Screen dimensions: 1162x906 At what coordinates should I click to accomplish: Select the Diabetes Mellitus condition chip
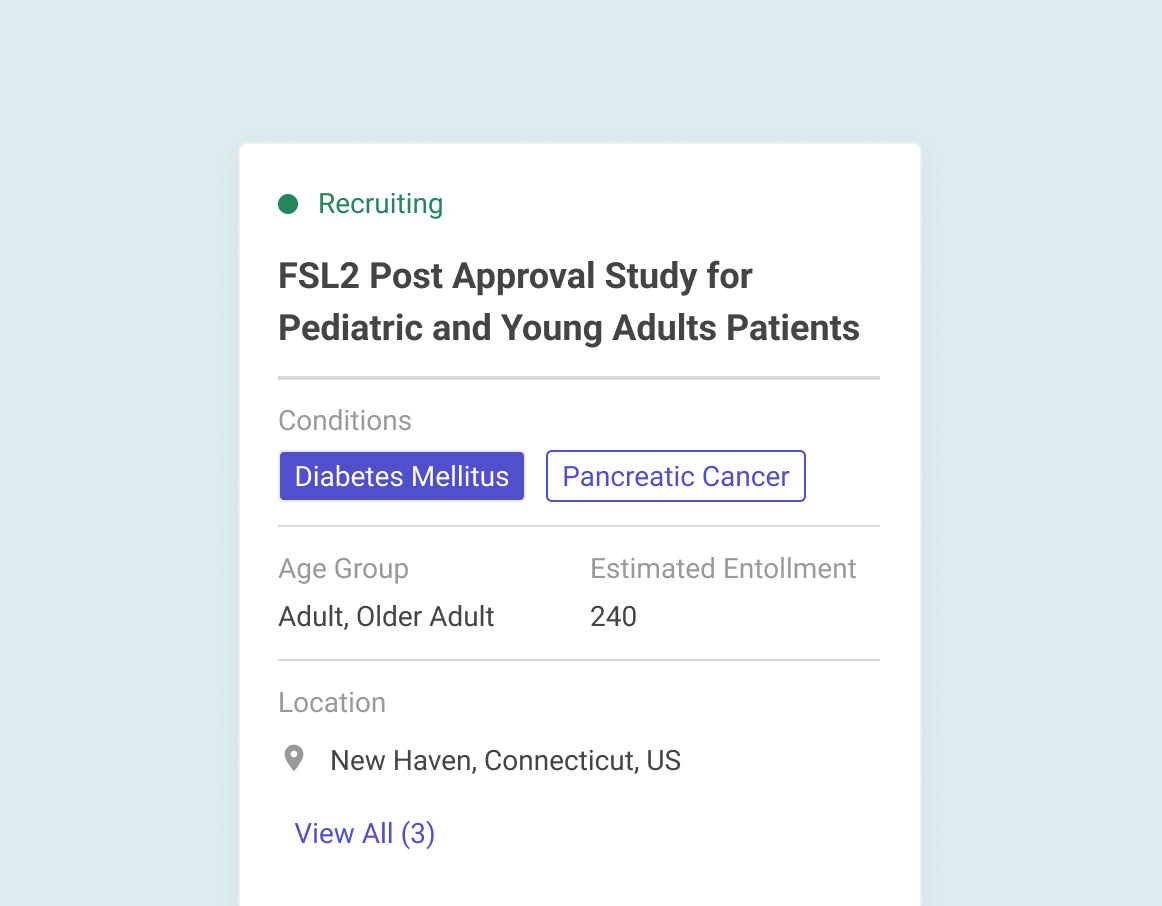pyautogui.click(x=402, y=476)
